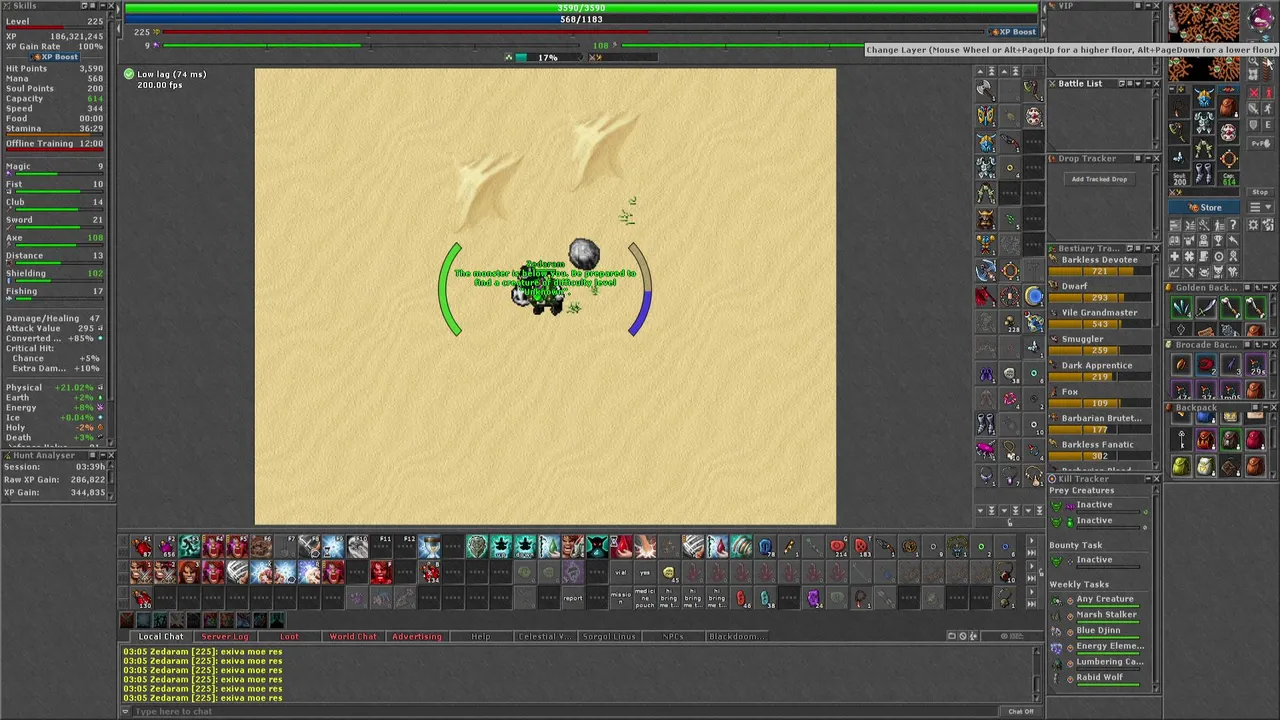Open the help question mark control button
Viewport: 1280px width, 720px height.
(x=1233, y=224)
